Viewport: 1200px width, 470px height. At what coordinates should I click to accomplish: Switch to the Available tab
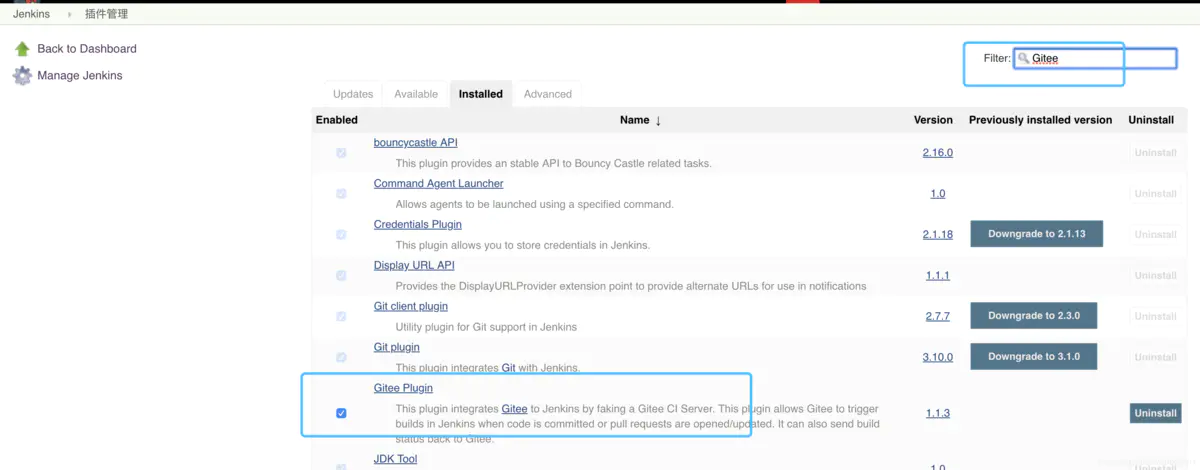(416, 94)
